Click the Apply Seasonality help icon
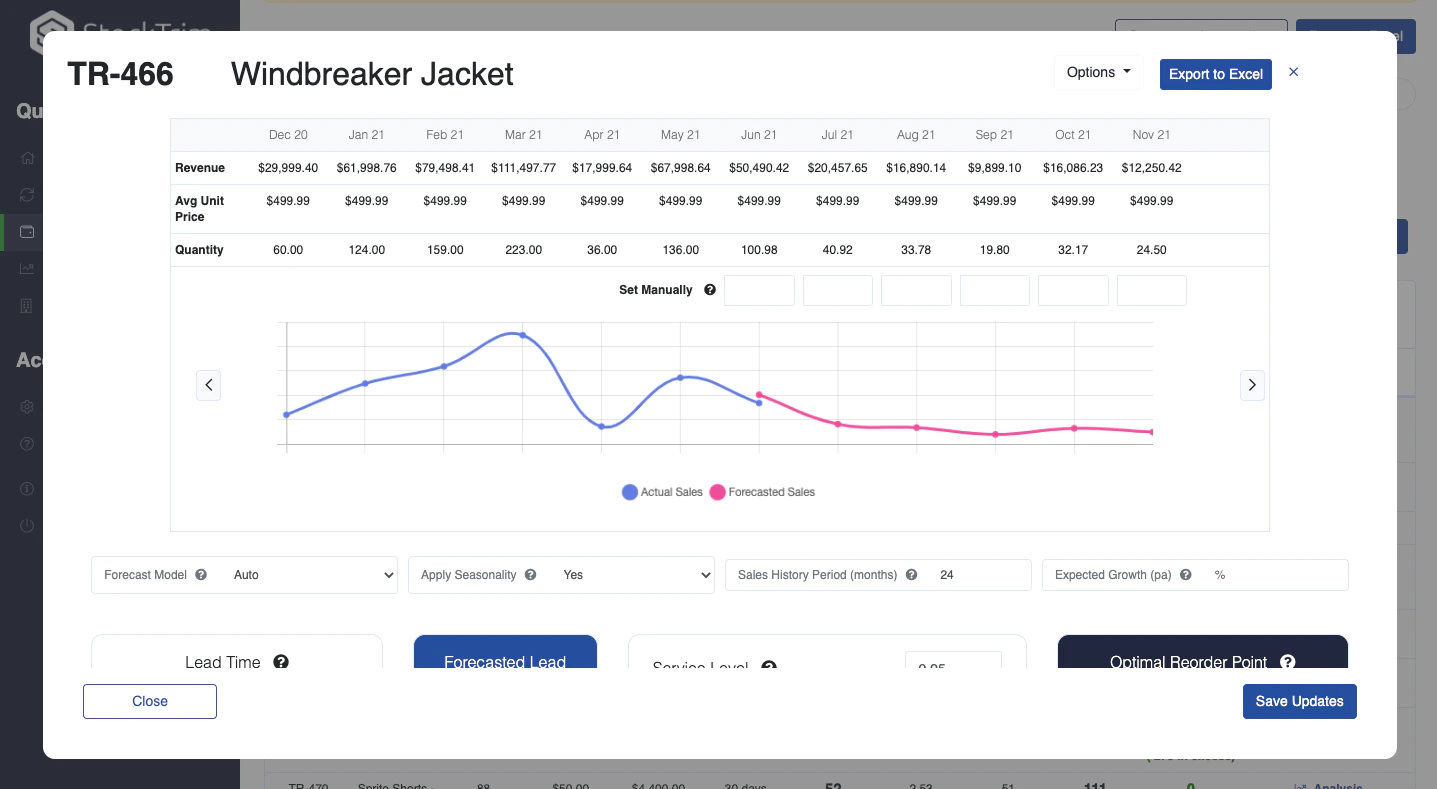This screenshot has width=1437, height=789. (531, 575)
